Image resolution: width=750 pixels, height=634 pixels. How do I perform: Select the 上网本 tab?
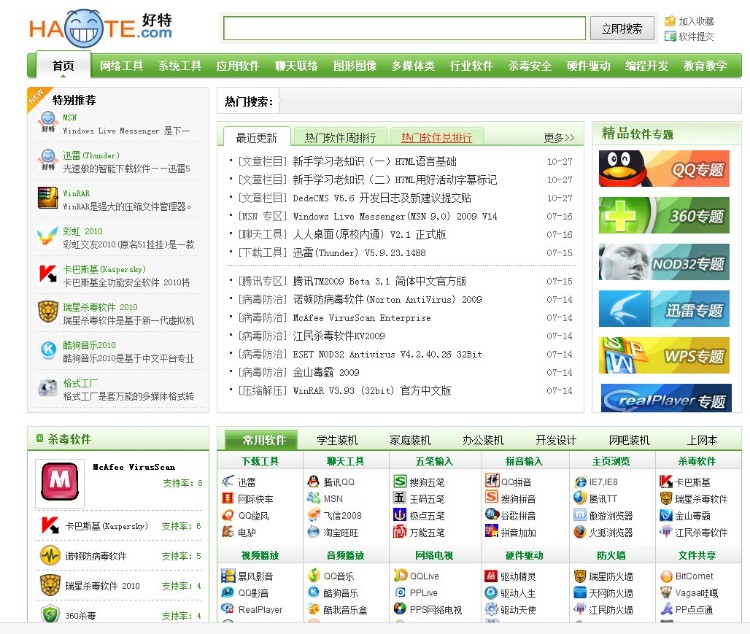[702, 439]
